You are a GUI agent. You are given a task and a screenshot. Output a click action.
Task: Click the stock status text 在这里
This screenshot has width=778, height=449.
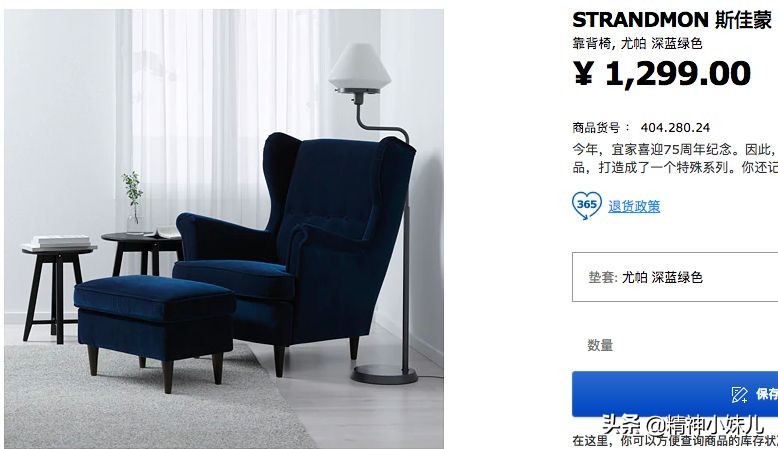pyautogui.click(x=590, y=441)
